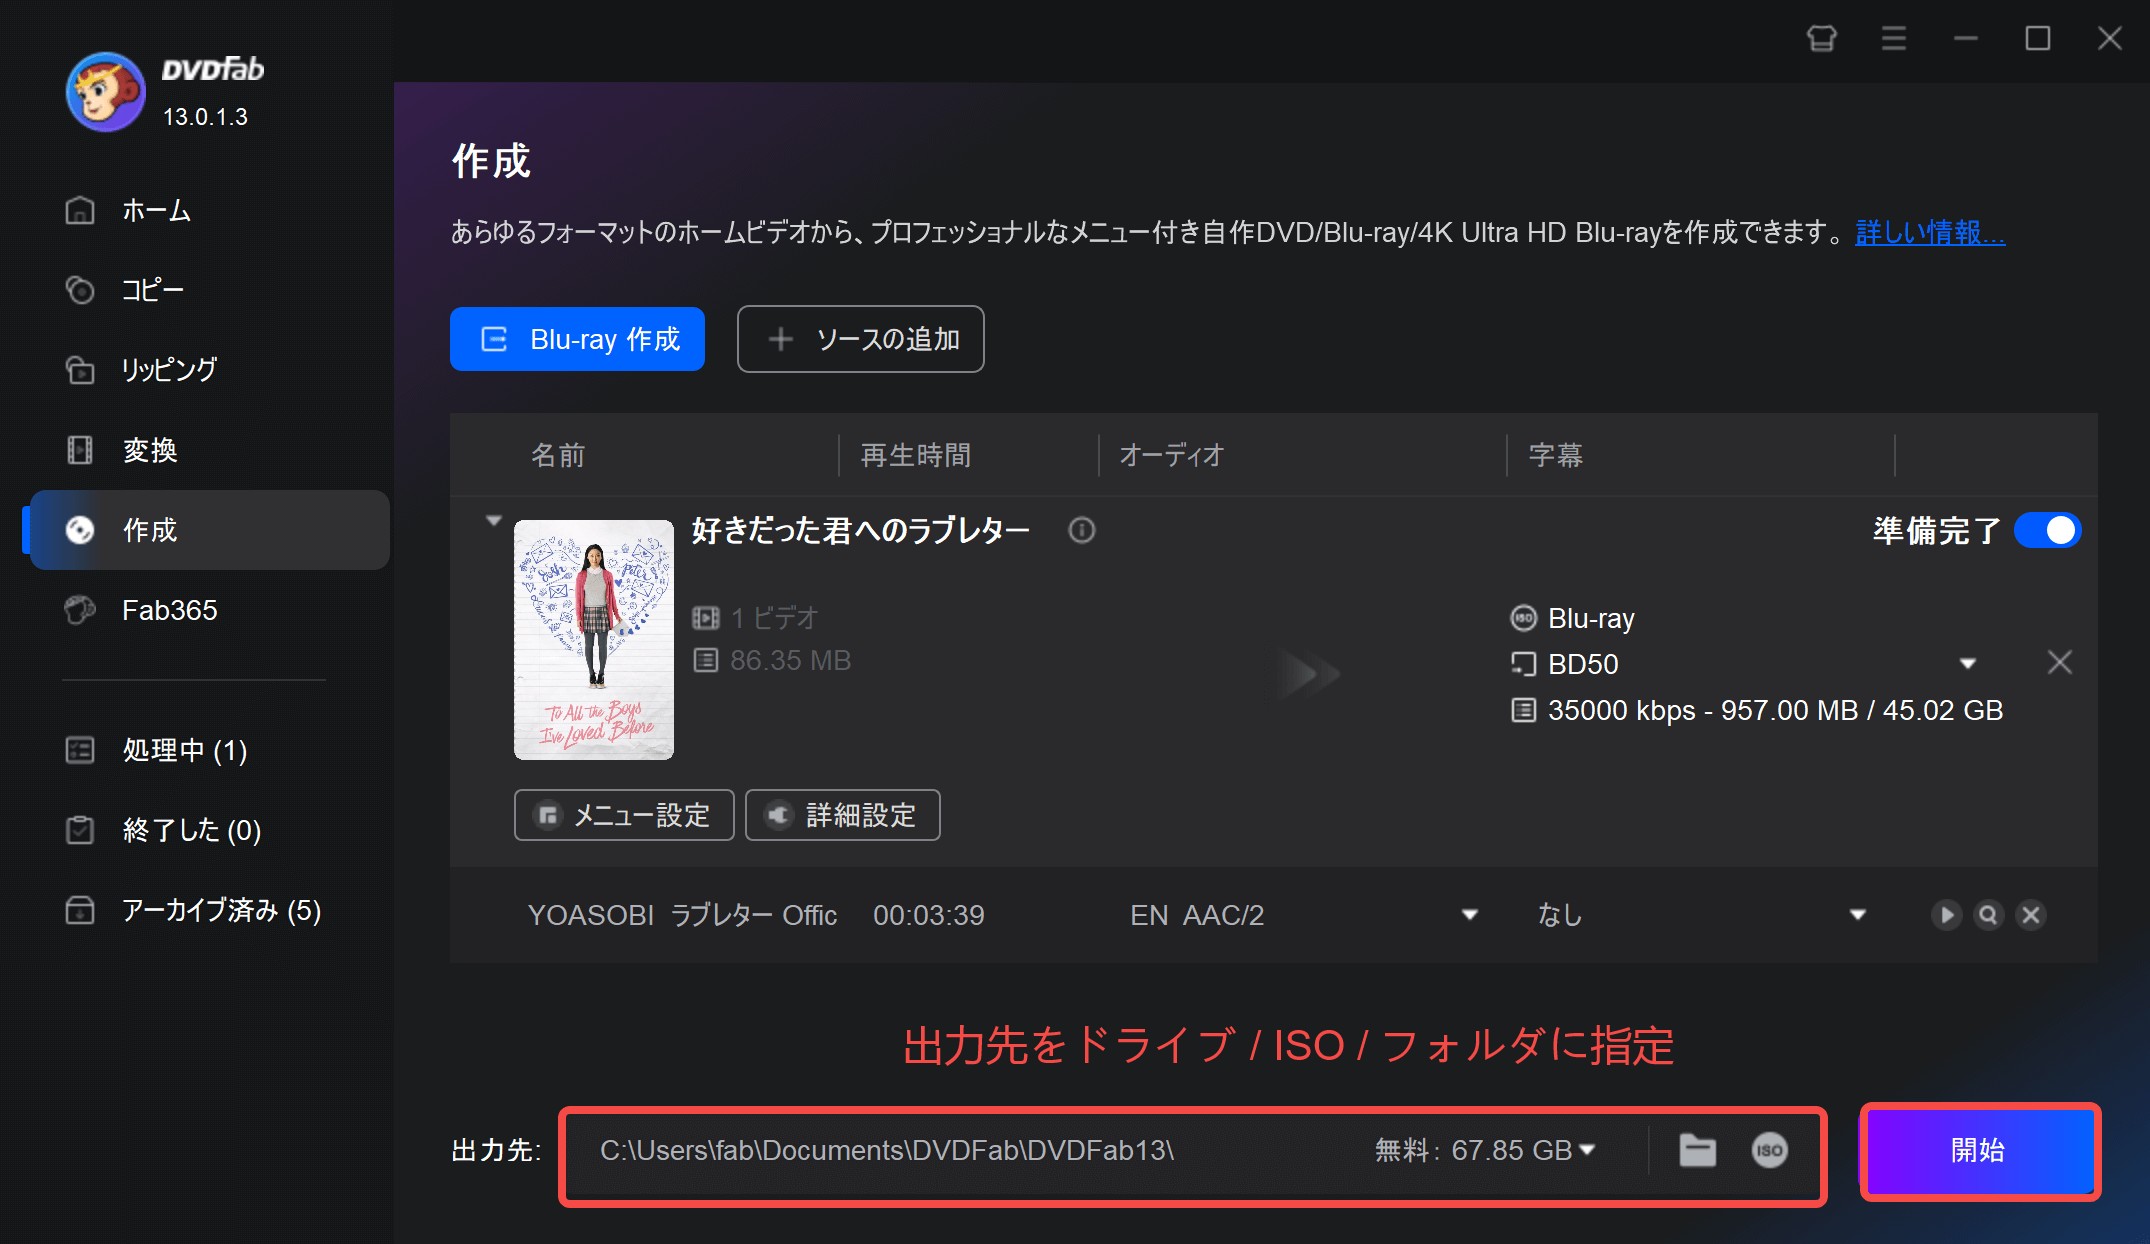Click the 00:03:39 duration value

tap(928, 915)
